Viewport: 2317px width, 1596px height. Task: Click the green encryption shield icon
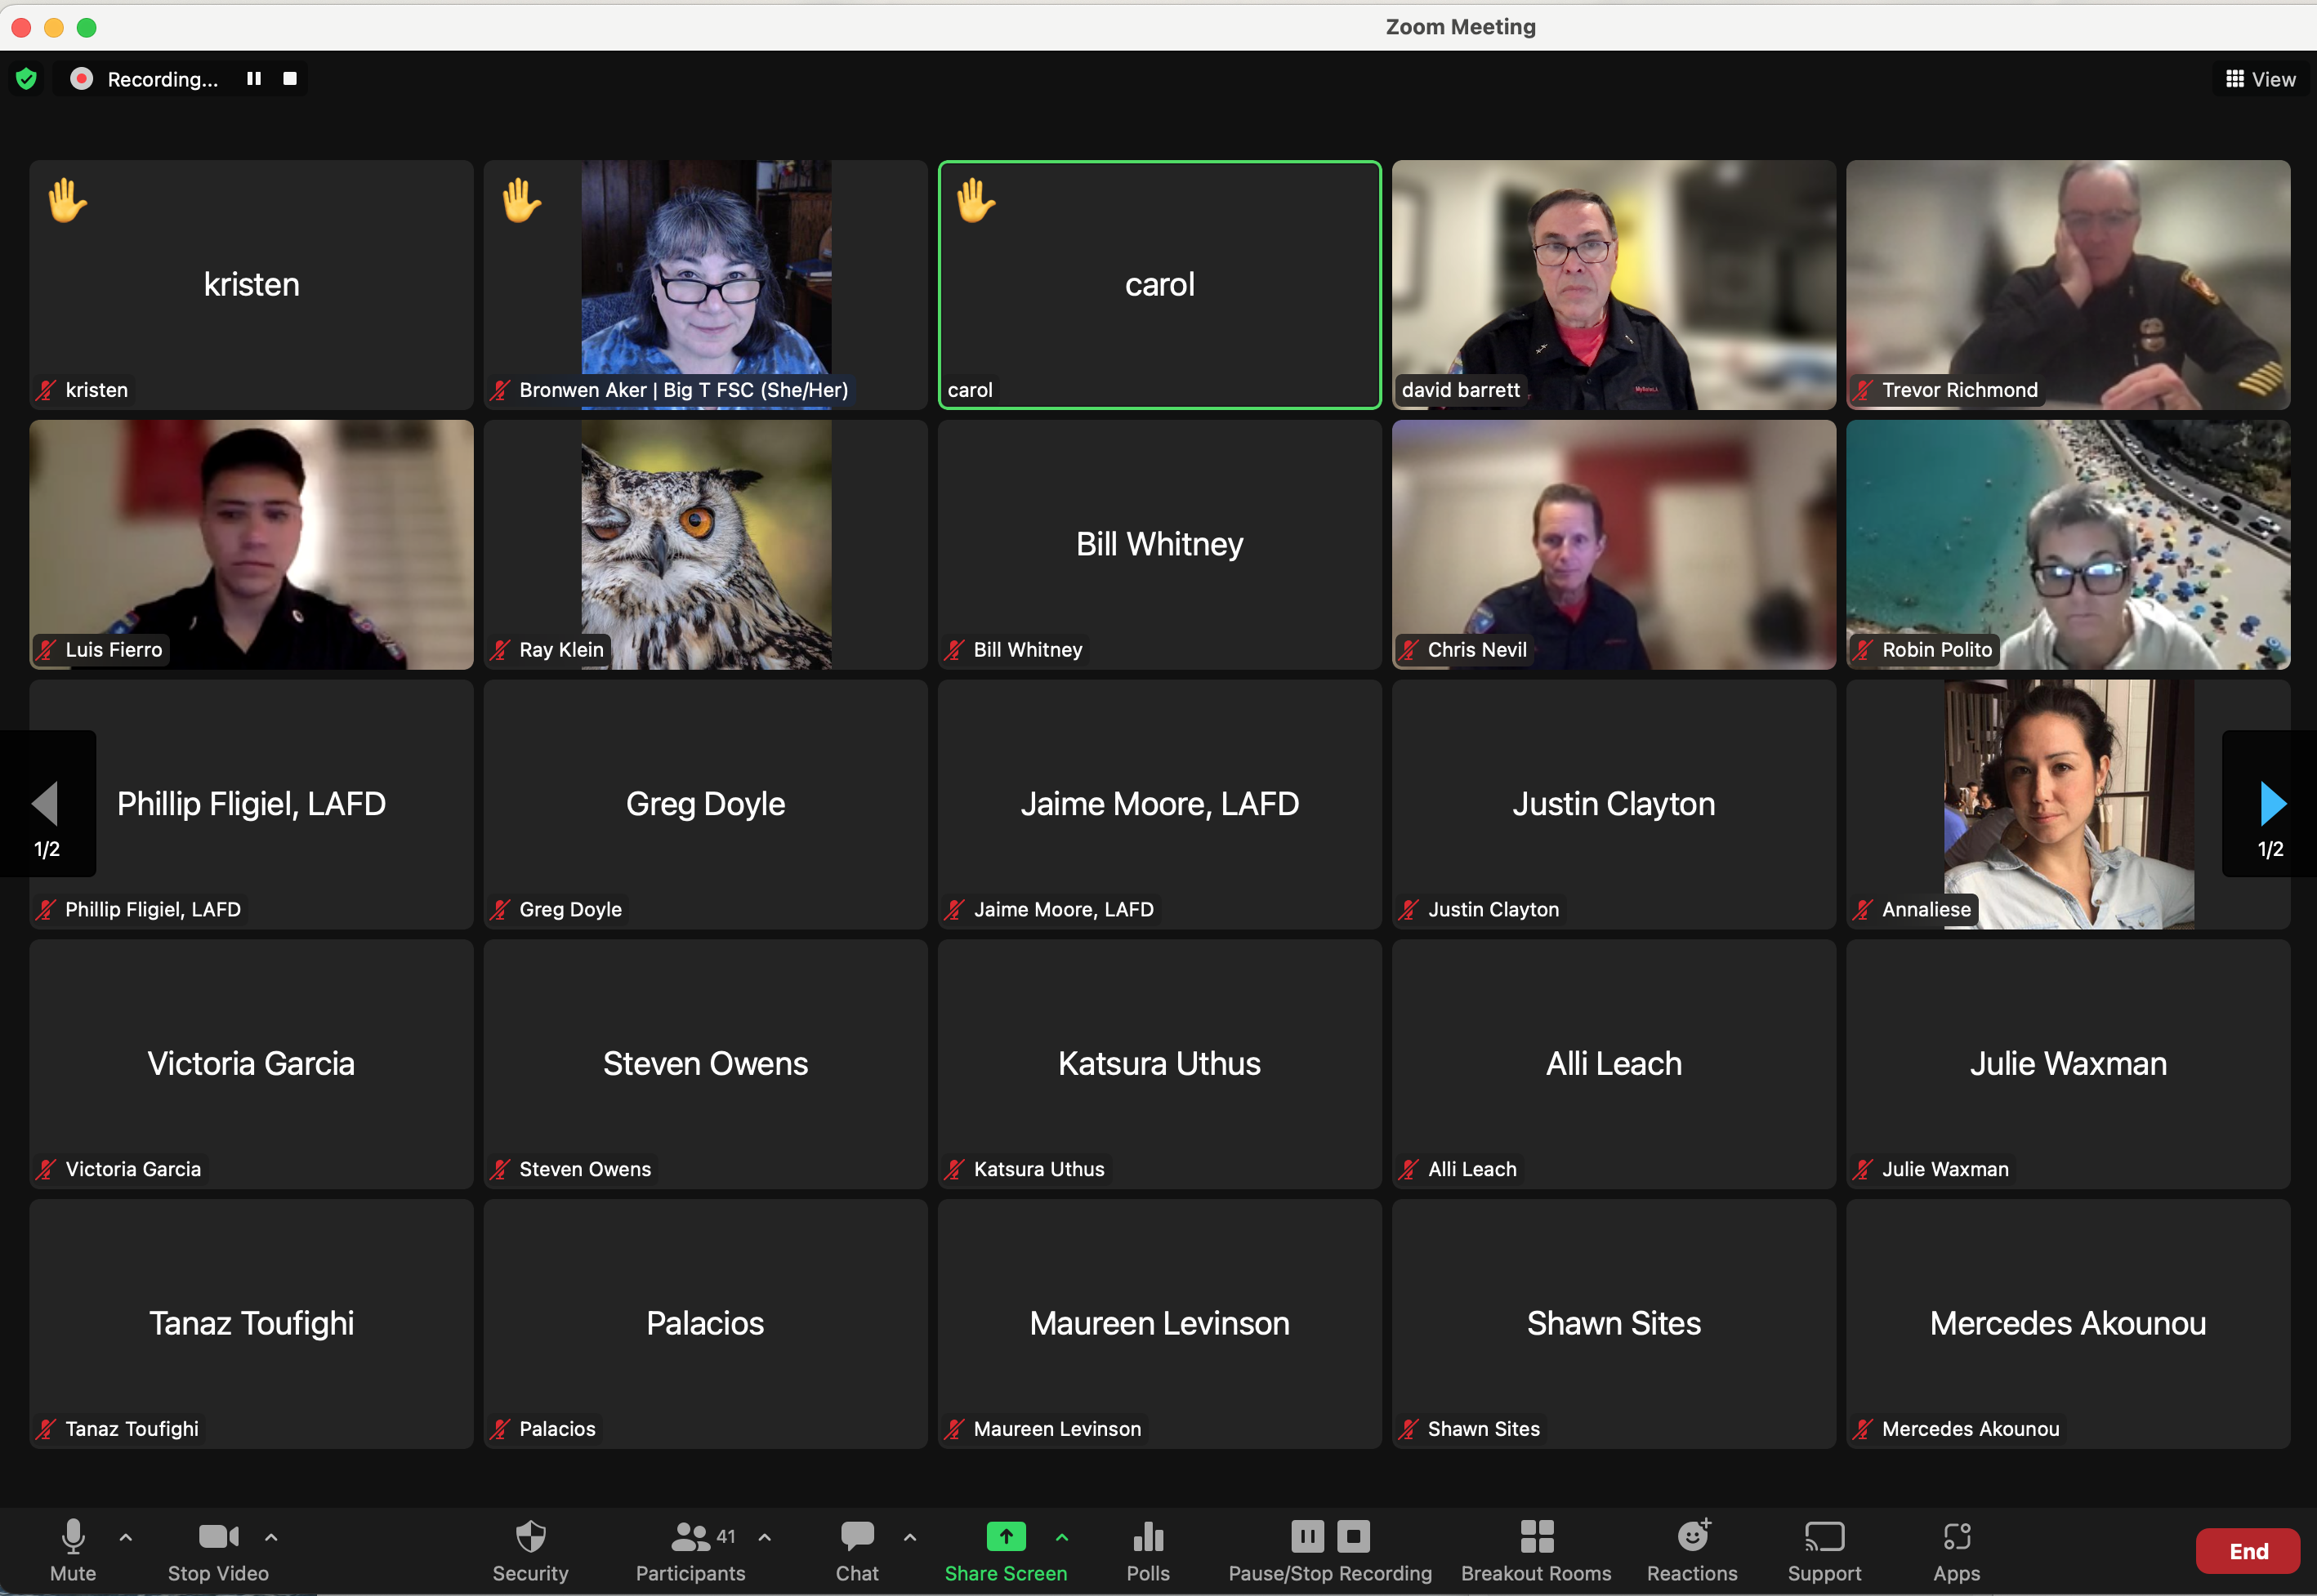27,79
